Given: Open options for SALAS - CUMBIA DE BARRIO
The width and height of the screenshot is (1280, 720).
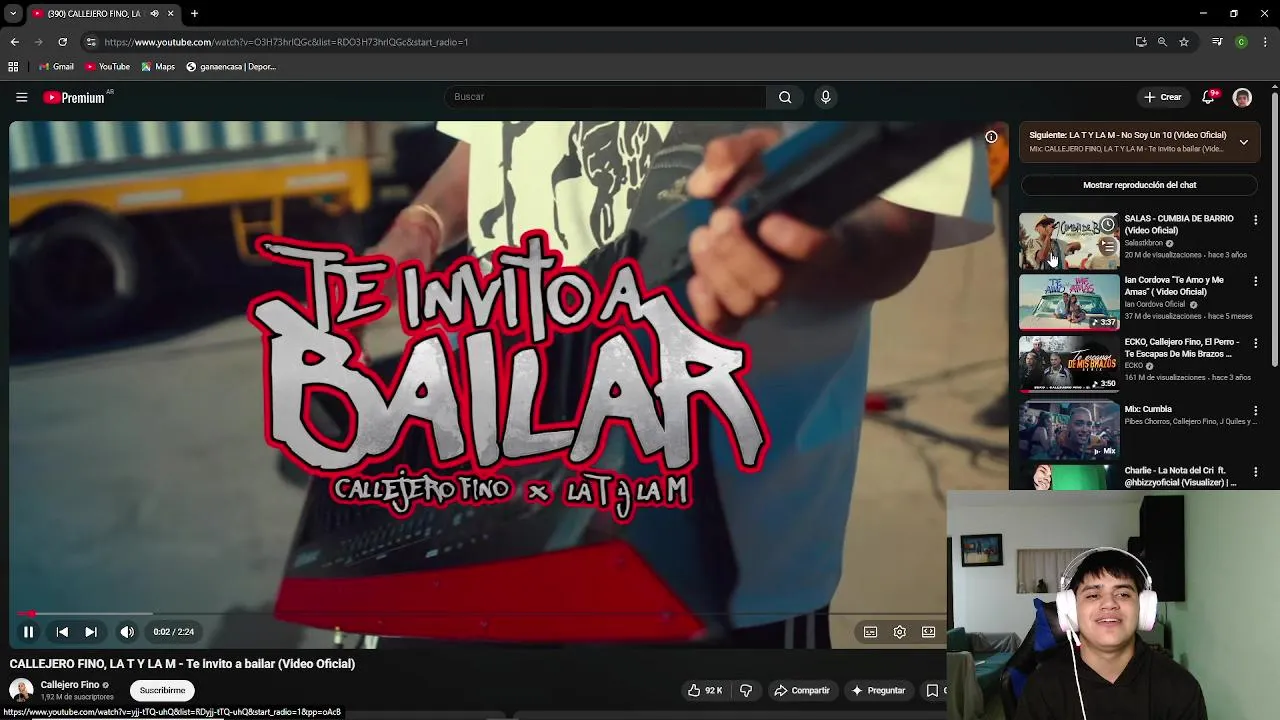Looking at the screenshot, I should [x=1256, y=220].
